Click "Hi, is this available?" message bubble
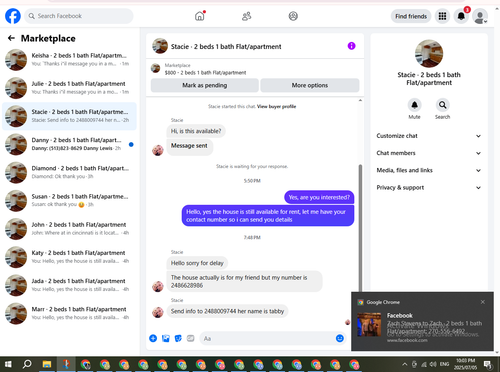 [196, 131]
